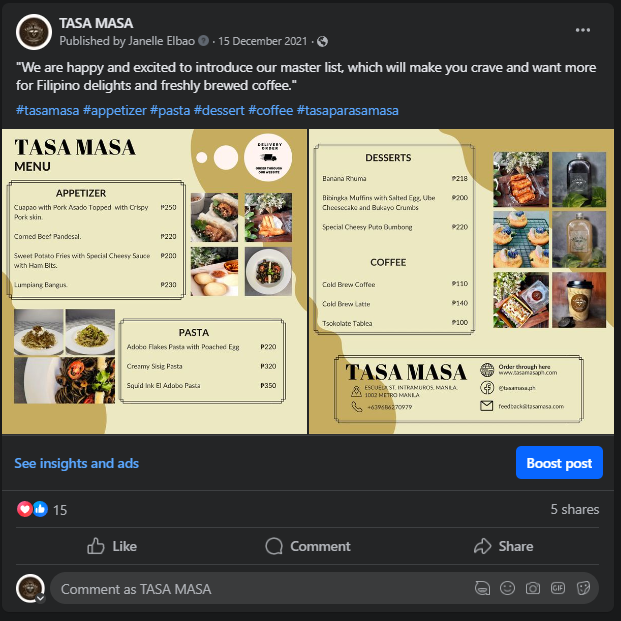Click the Boost post button

pyautogui.click(x=559, y=463)
